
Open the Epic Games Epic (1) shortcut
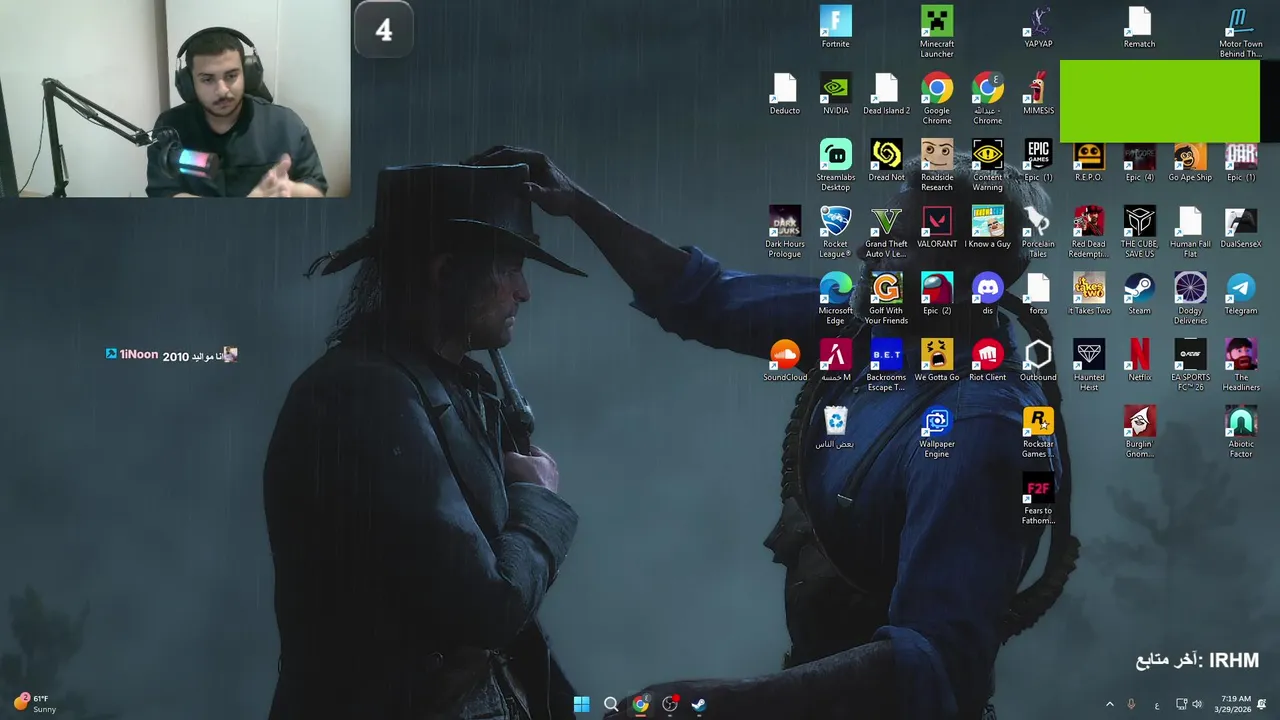pos(1038,161)
